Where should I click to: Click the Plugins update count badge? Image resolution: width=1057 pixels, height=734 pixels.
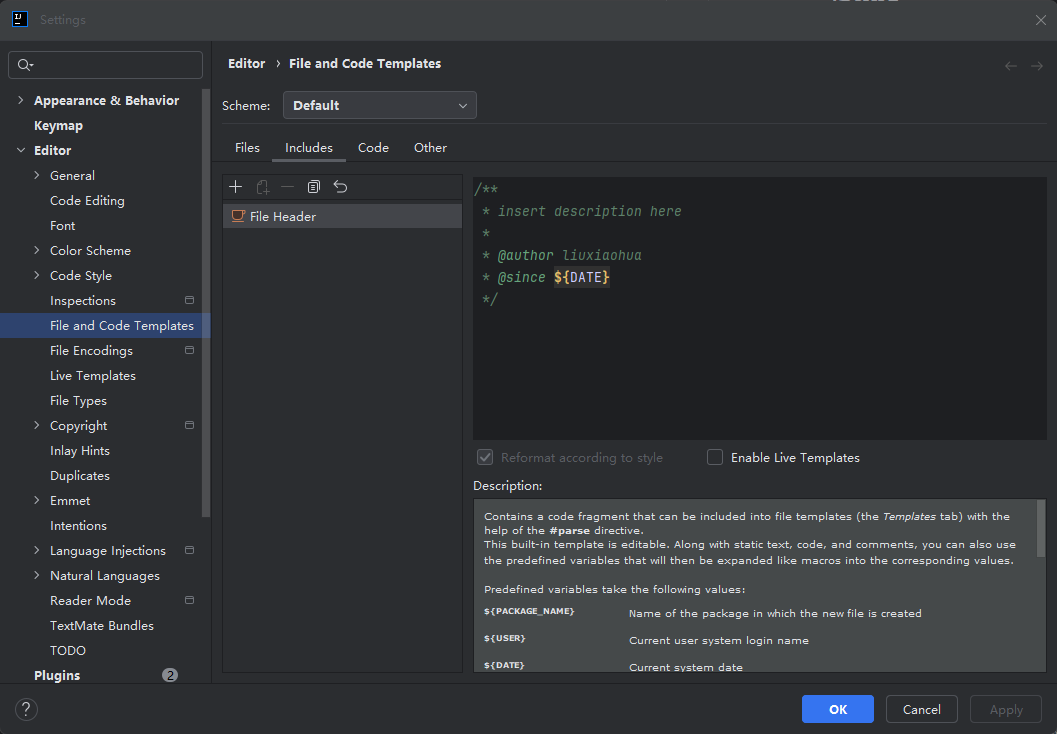tap(170, 675)
